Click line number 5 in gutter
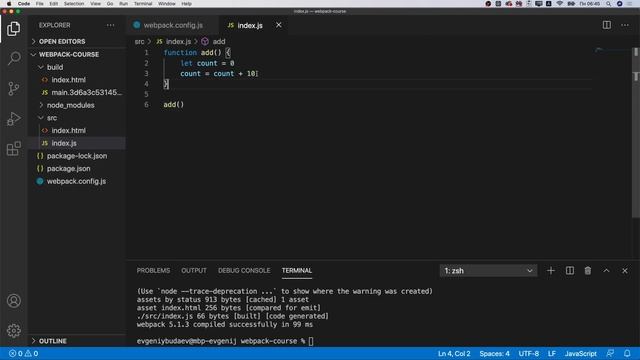The height and width of the screenshot is (360, 640). click(x=146, y=94)
